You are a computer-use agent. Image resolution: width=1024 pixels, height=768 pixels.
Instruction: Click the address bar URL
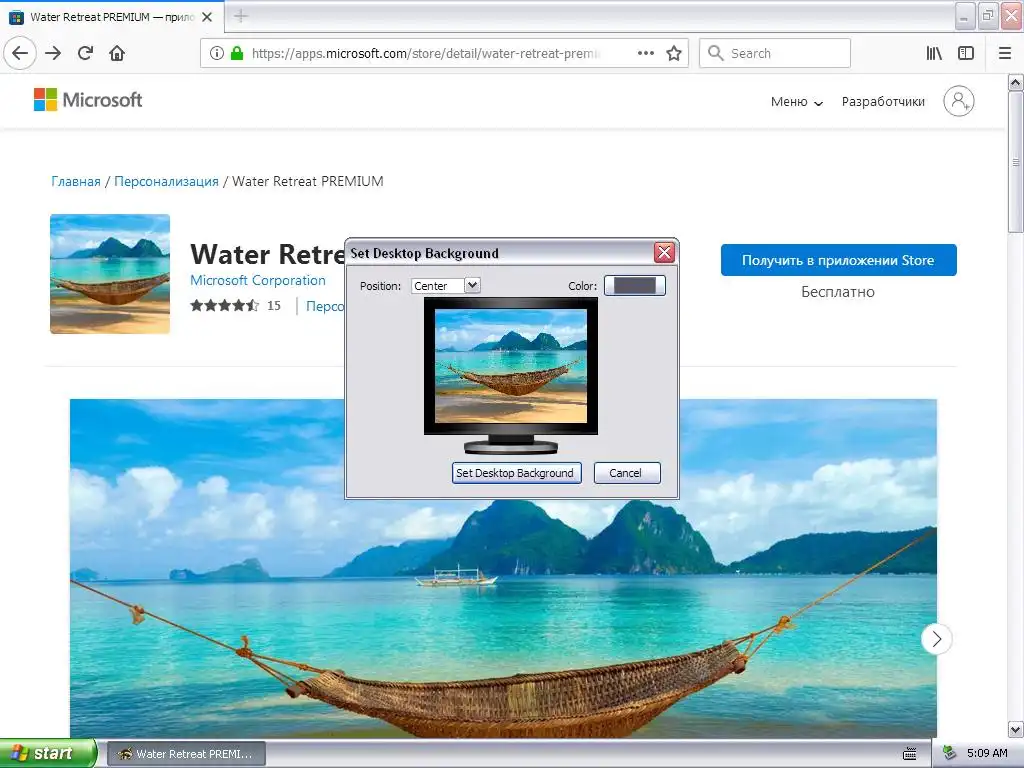coord(424,53)
